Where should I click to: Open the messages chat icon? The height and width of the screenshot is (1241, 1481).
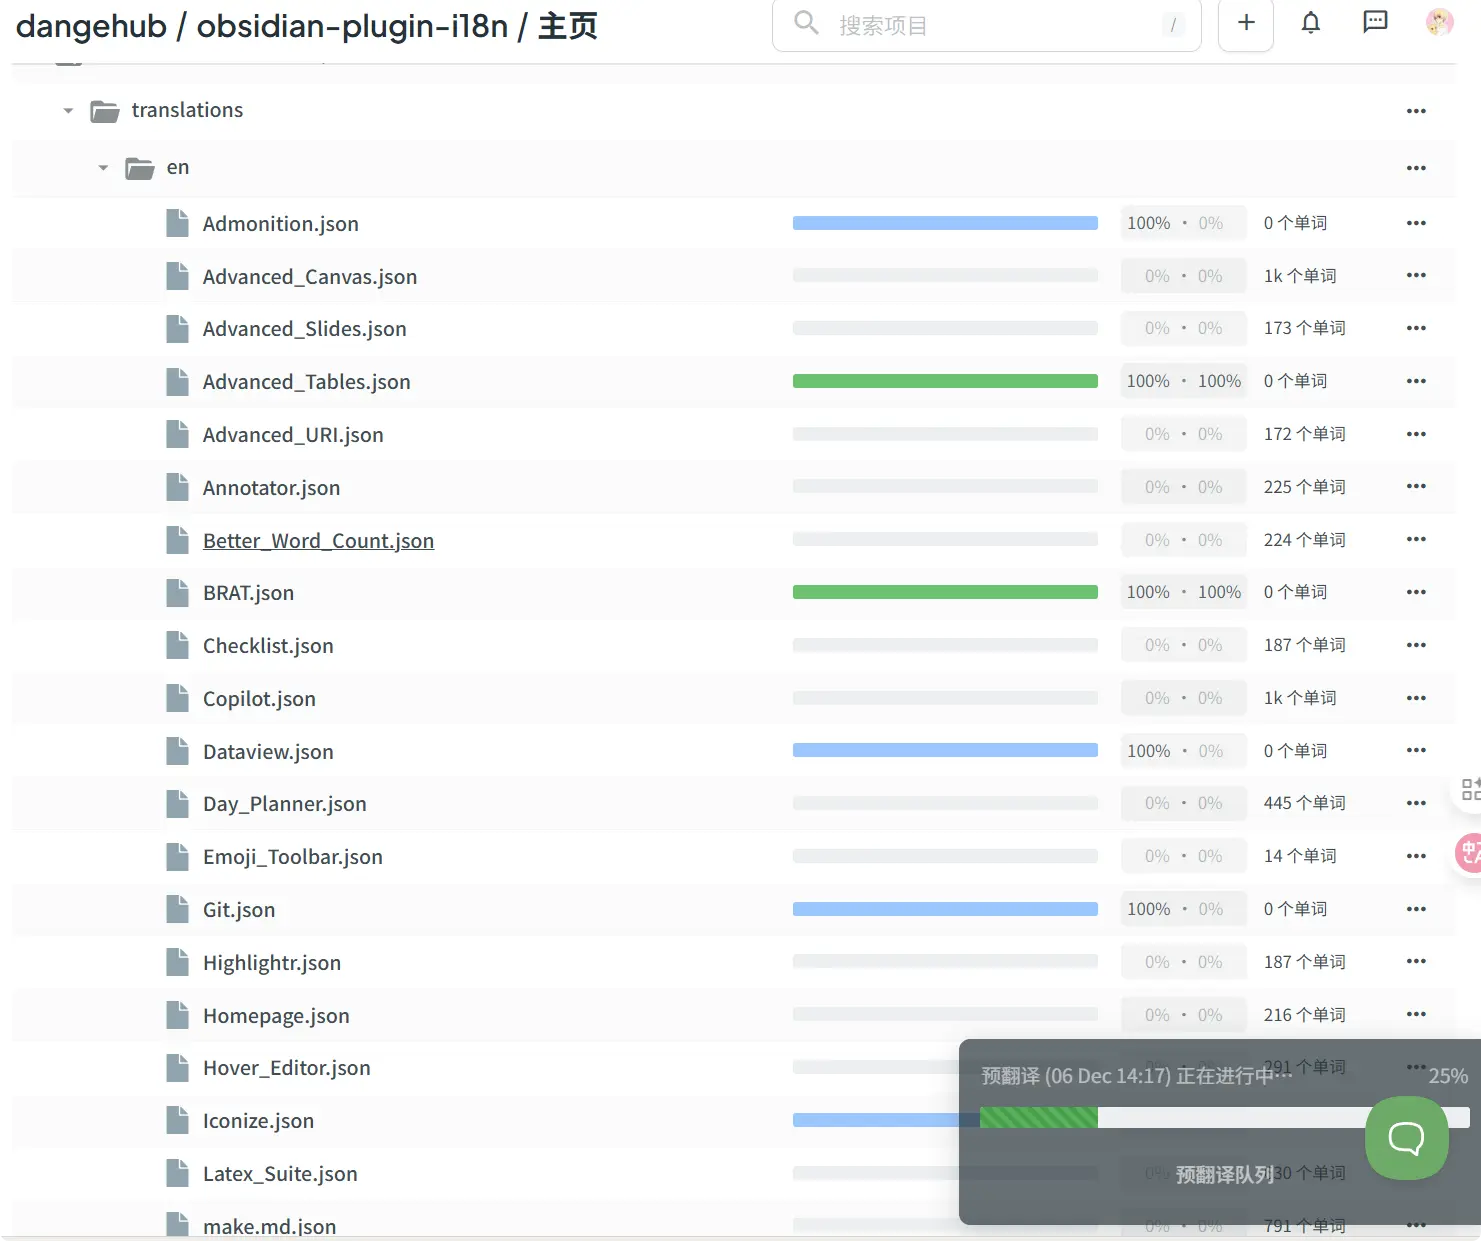pos(1375,22)
